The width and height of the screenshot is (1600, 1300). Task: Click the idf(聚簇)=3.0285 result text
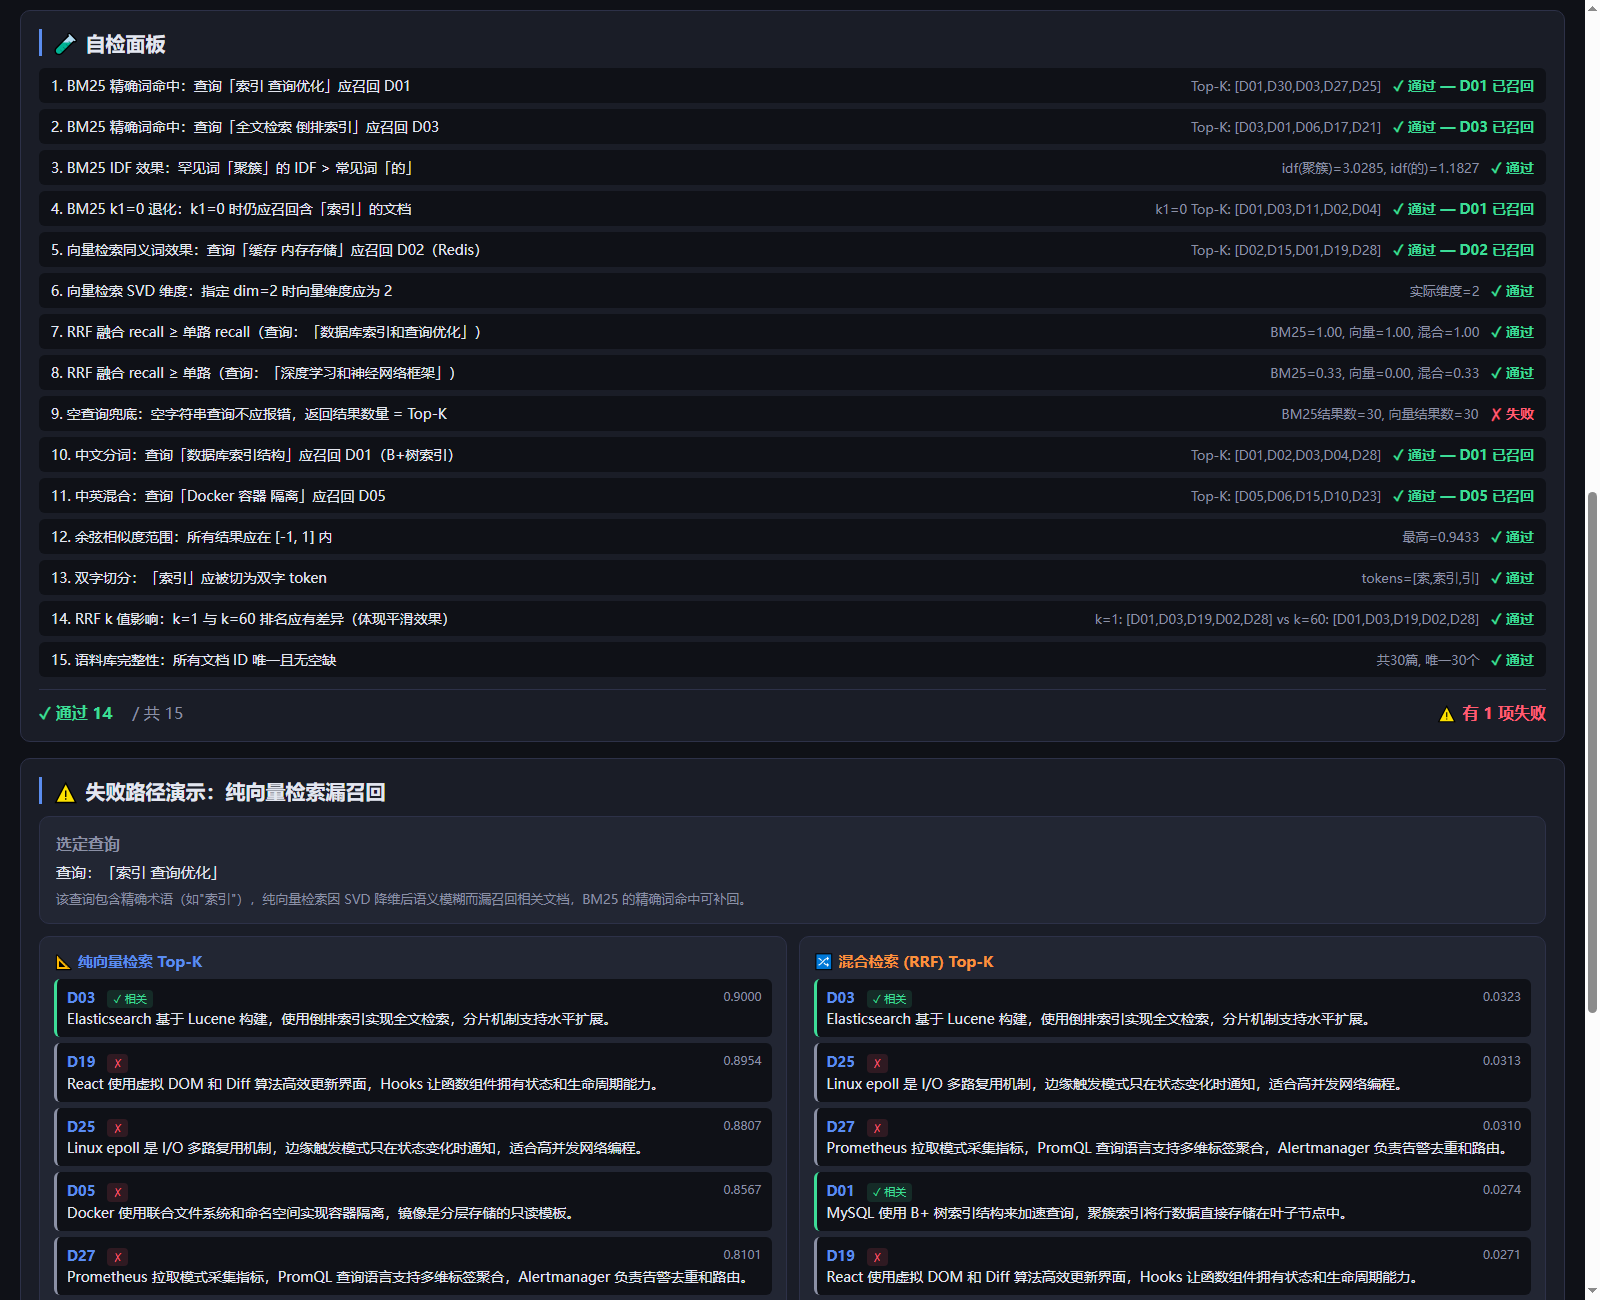click(x=1380, y=168)
